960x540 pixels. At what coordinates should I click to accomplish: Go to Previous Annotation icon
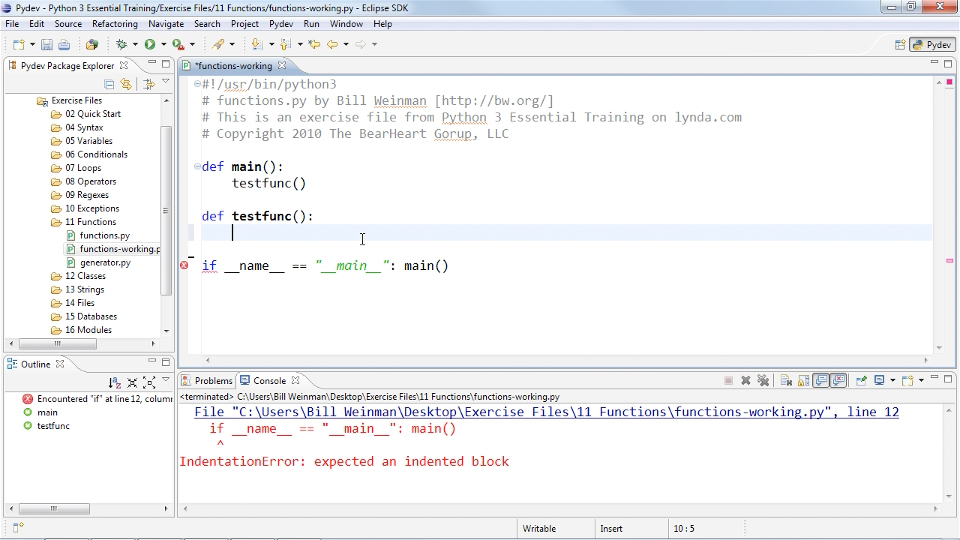285,44
